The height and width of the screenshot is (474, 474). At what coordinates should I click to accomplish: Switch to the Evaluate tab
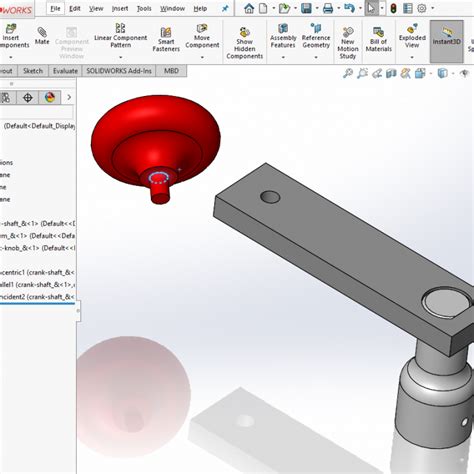[x=65, y=71]
